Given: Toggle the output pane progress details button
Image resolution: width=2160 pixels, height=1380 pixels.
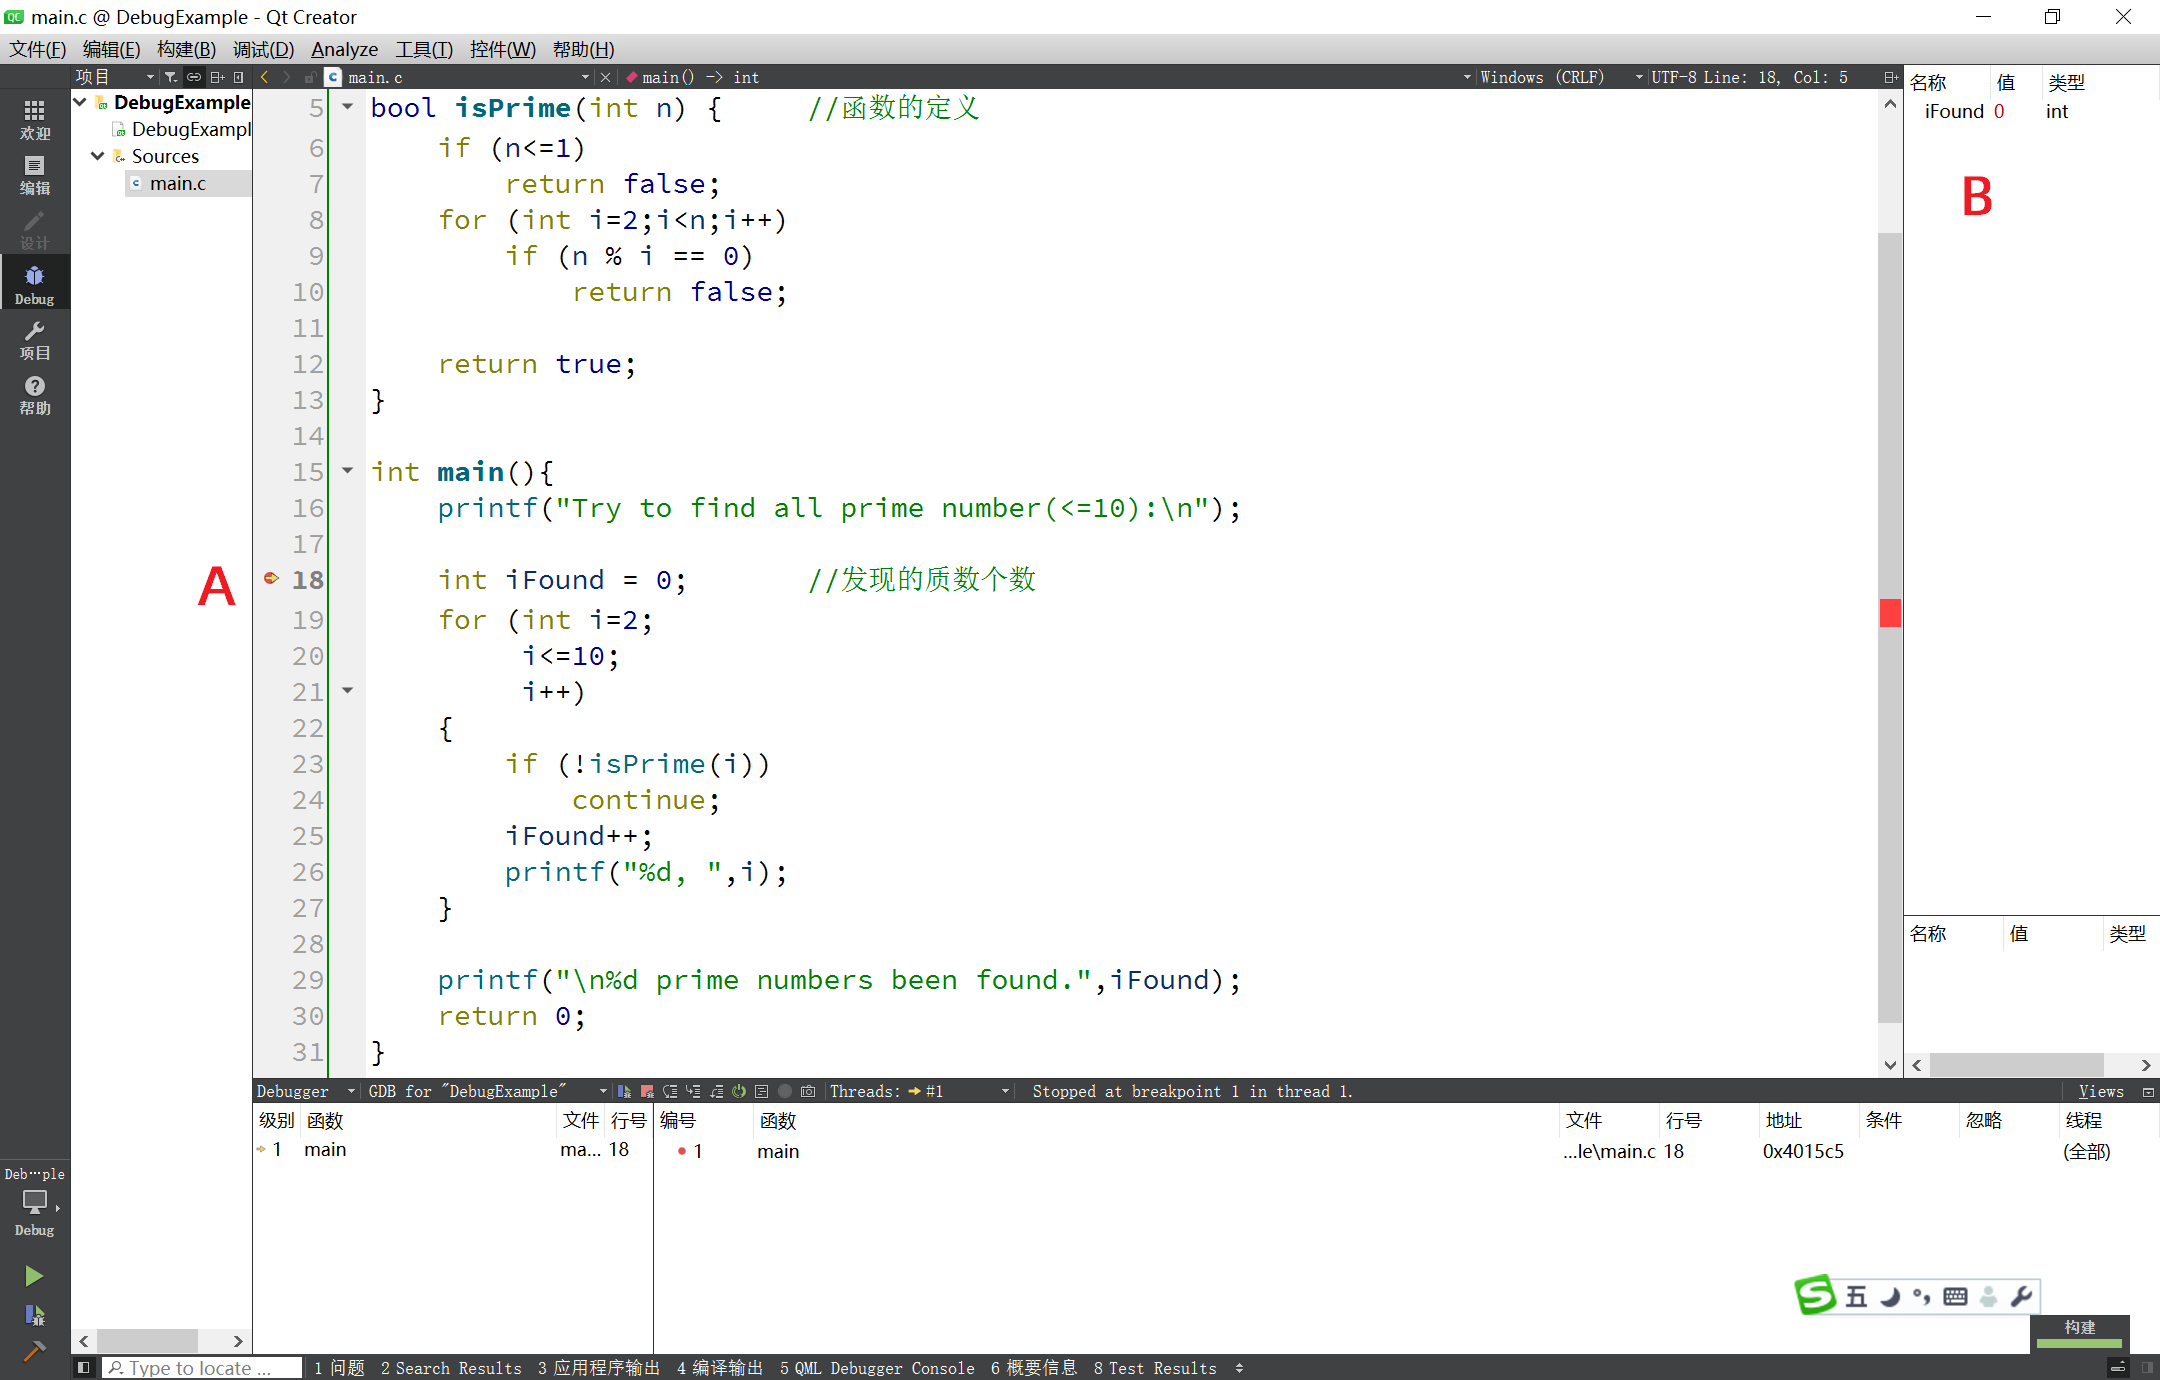Looking at the screenshot, I should coord(2117,1367).
